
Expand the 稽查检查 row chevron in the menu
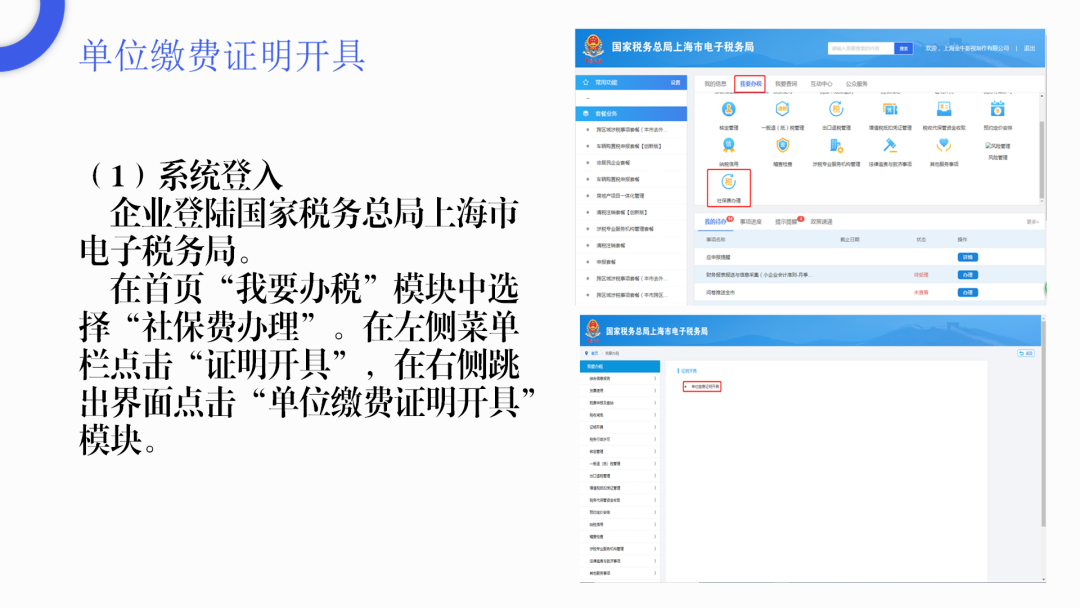pos(654,536)
